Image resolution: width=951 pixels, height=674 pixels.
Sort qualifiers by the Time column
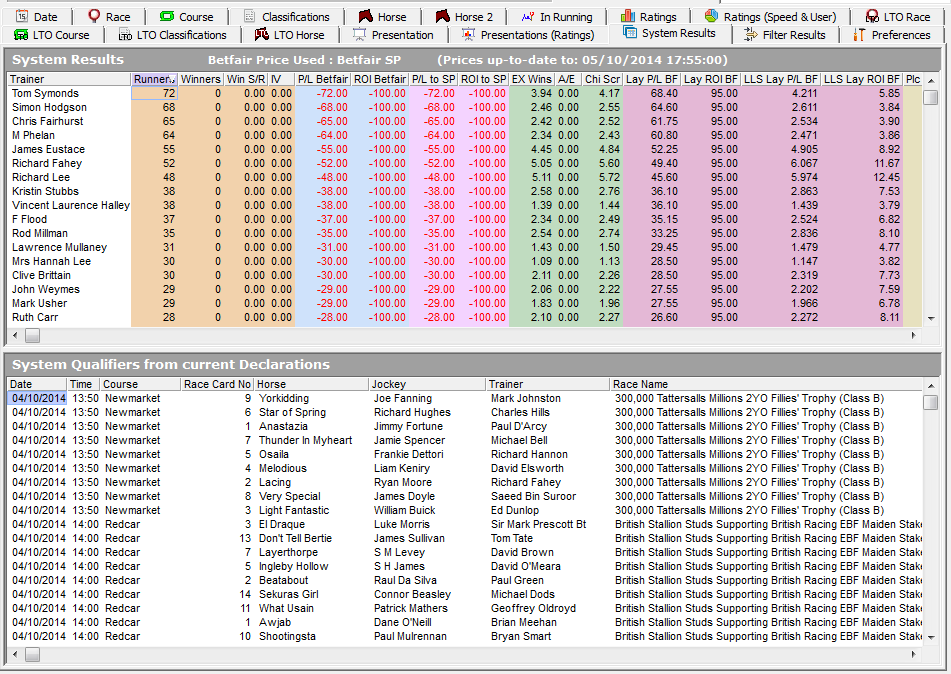click(x=83, y=384)
